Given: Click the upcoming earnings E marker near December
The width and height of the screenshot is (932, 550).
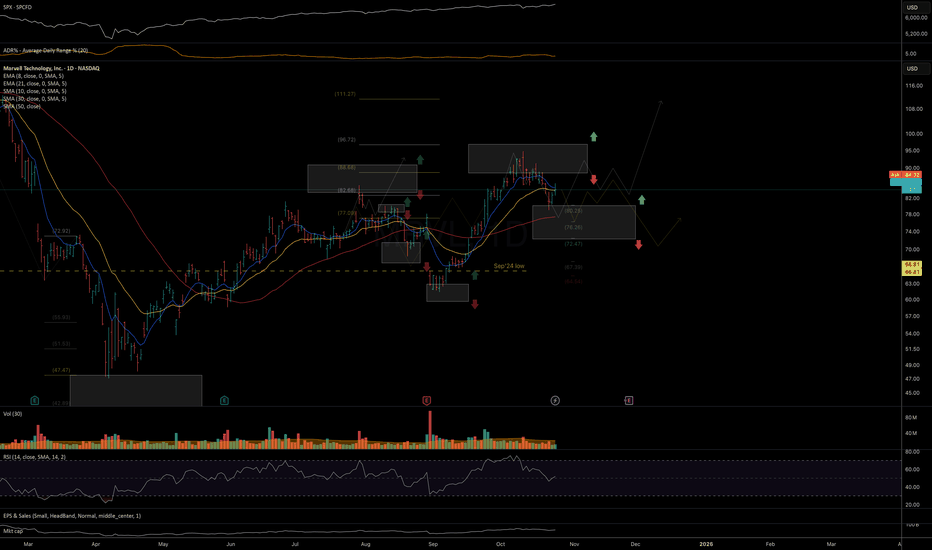Looking at the screenshot, I should click(629, 400).
